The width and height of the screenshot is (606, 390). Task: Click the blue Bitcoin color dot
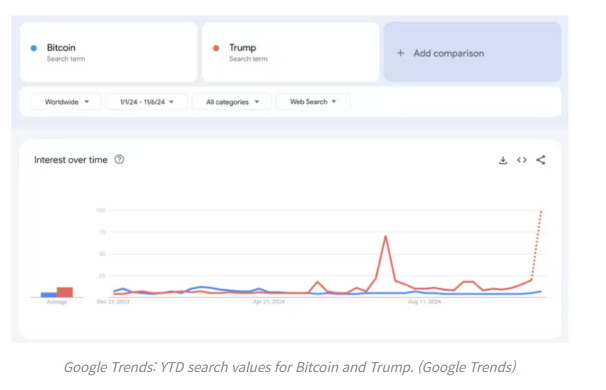click(34, 48)
